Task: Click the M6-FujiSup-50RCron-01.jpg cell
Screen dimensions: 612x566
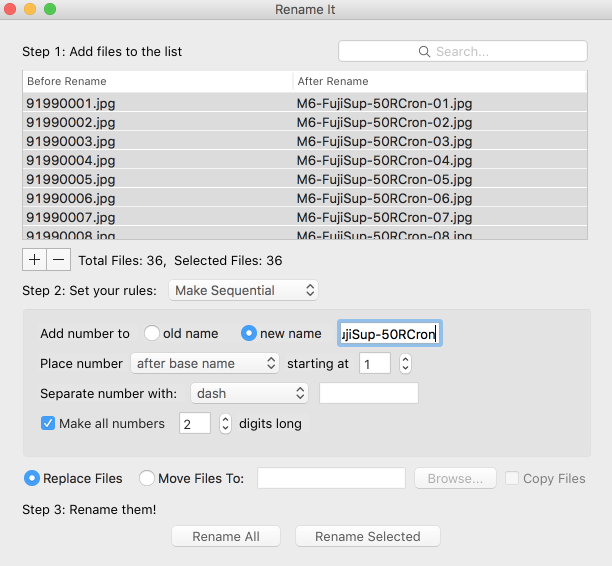Action: [440, 103]
